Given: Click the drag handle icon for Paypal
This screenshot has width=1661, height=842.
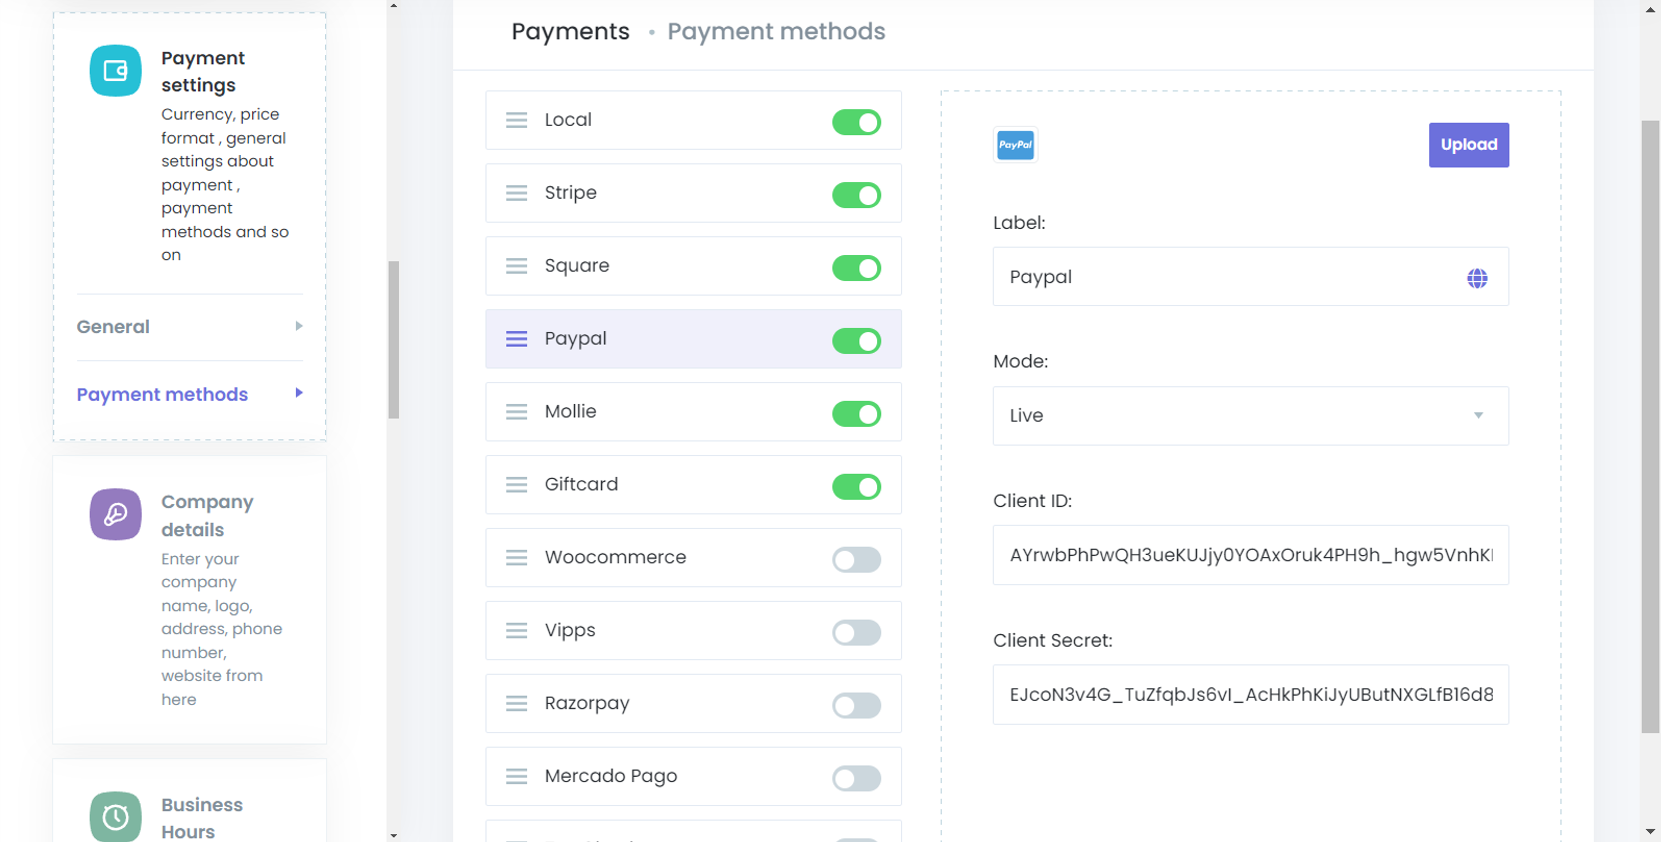Looking at the screenshot, I should point(516,339).
